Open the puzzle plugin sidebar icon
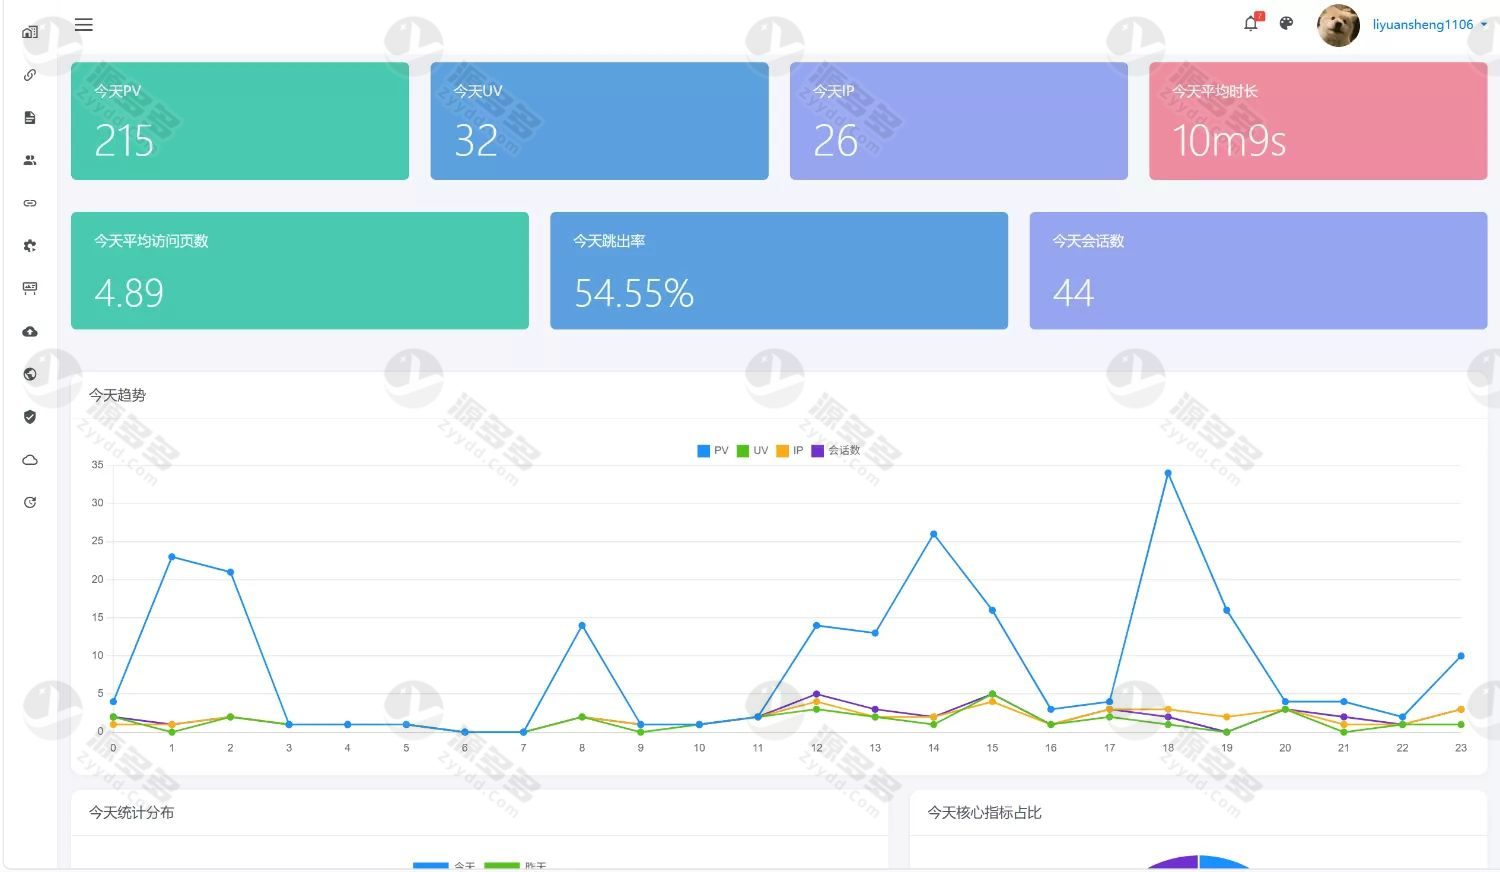Screen dimensions: 1500x872 30,246
